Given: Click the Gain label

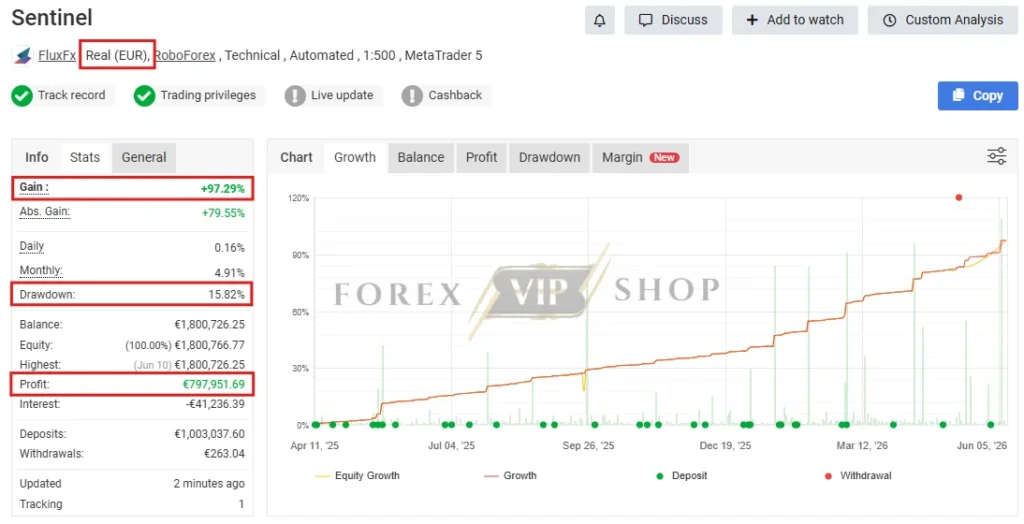Looking at the screenshot, I should pos(34,188).
